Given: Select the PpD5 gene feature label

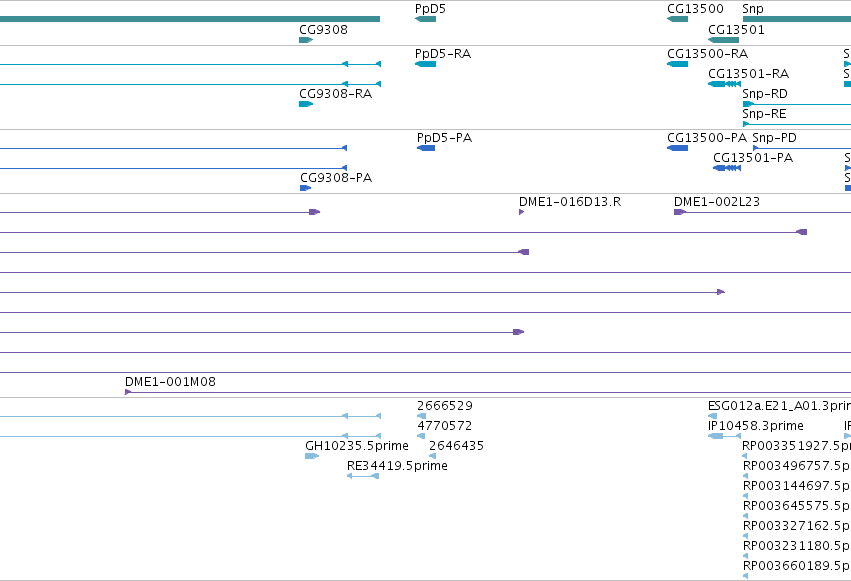Looking at the screenshot, I should [x=430, y=9].
